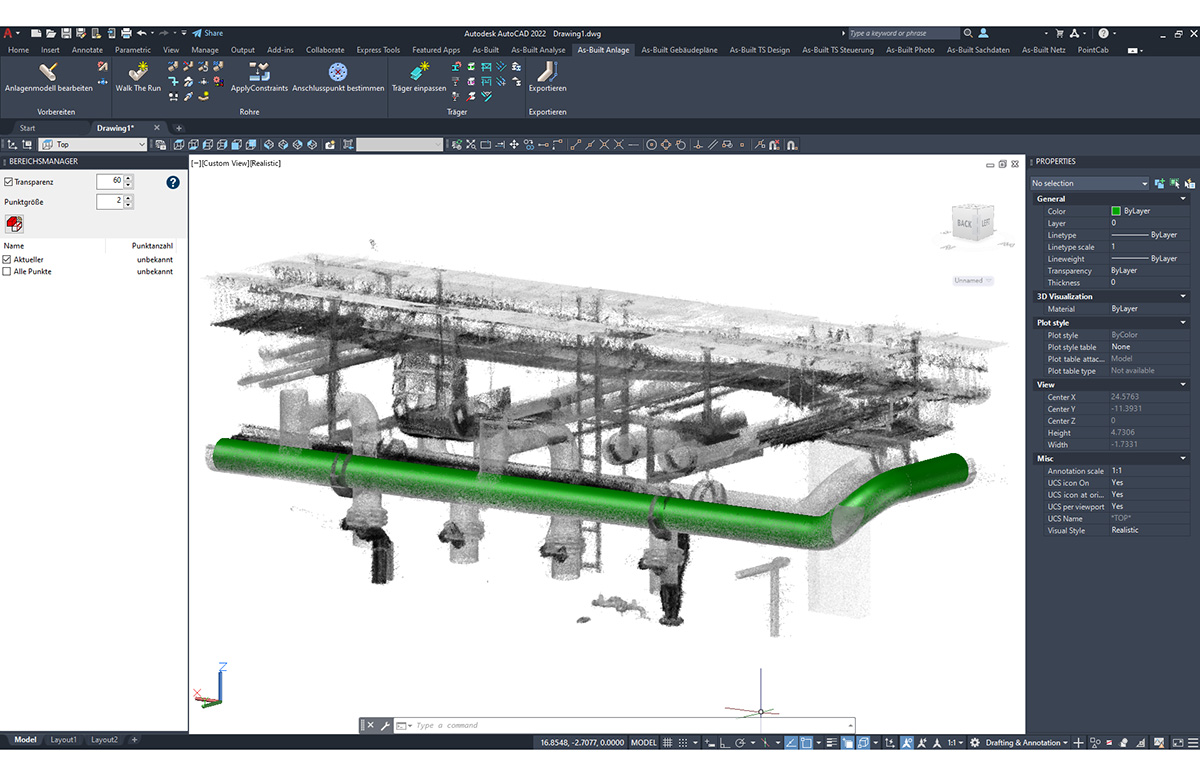Open the help icon in the Bereichsmanager panel
This screenshot has height=776, width=1200.
coord(172,182)
